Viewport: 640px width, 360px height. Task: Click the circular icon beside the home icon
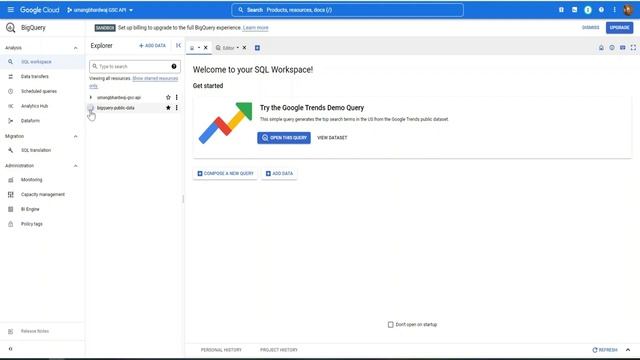[612, 48]
